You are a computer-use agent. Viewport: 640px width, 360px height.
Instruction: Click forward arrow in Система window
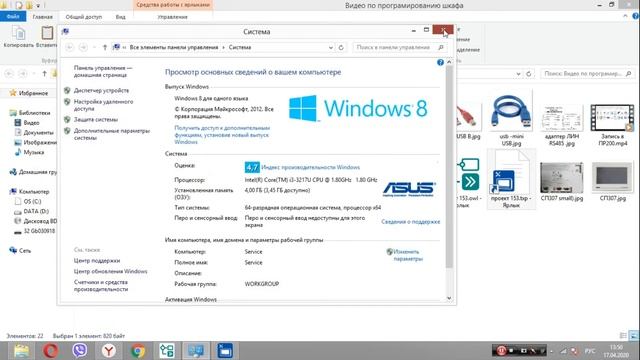[83, 47]
